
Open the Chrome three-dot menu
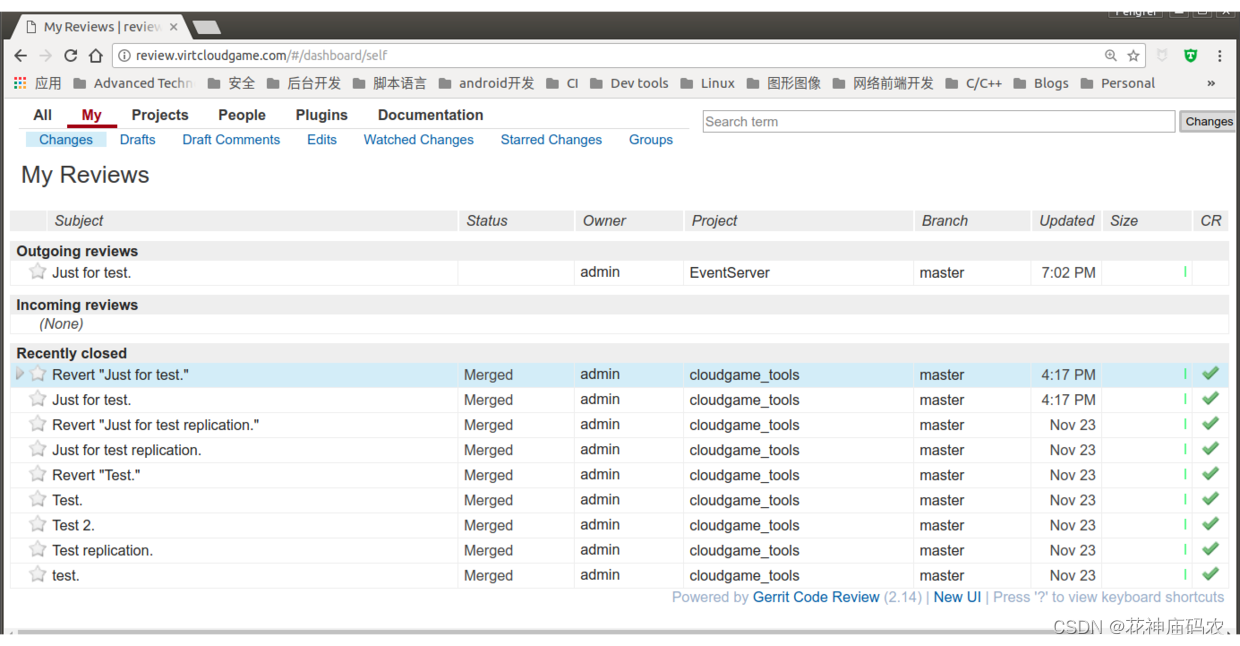pyautogui.click(x=1220, y=56)
